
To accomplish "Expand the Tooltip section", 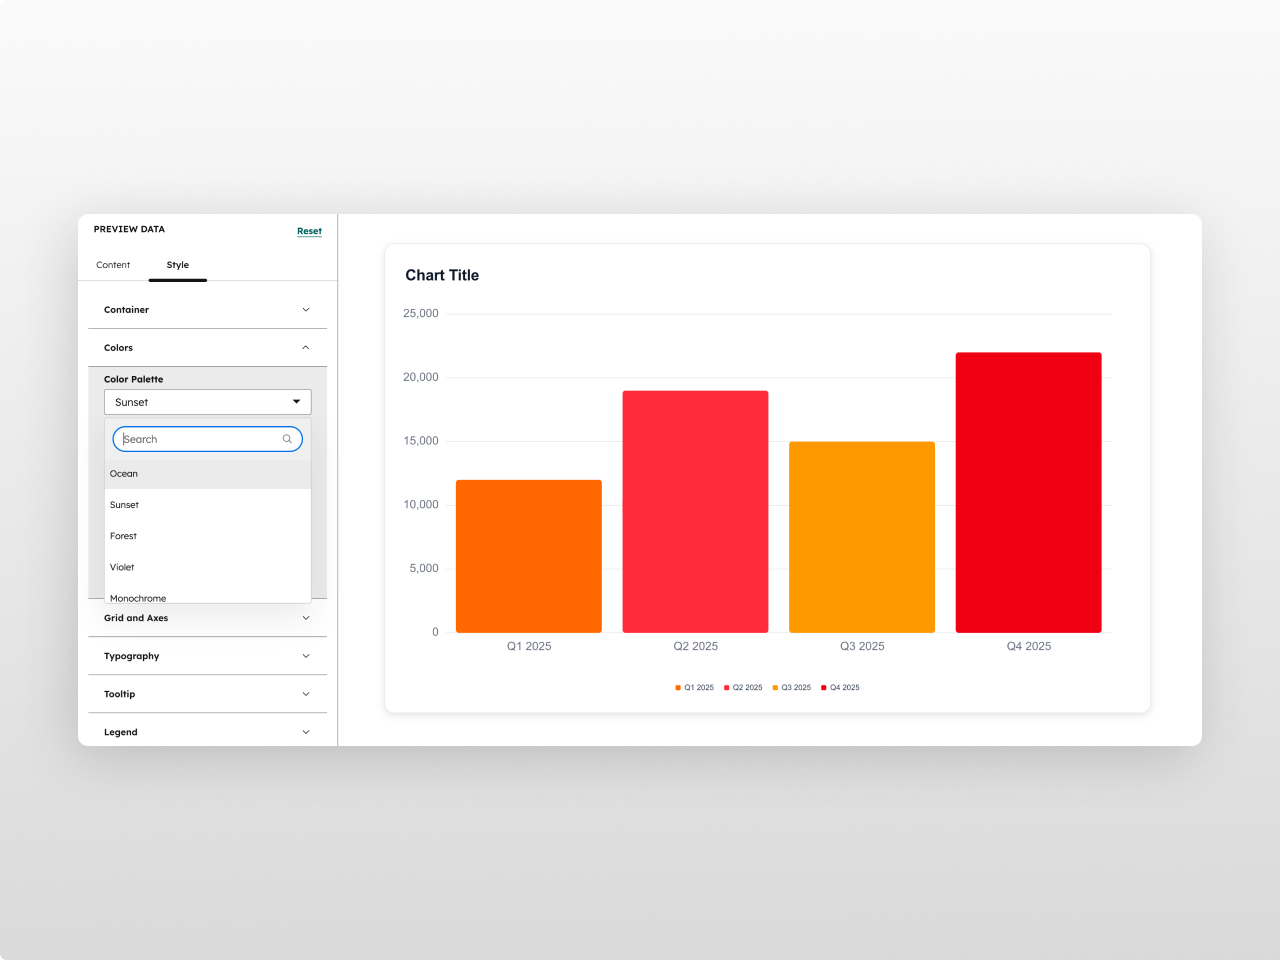I will coord(207,694).
